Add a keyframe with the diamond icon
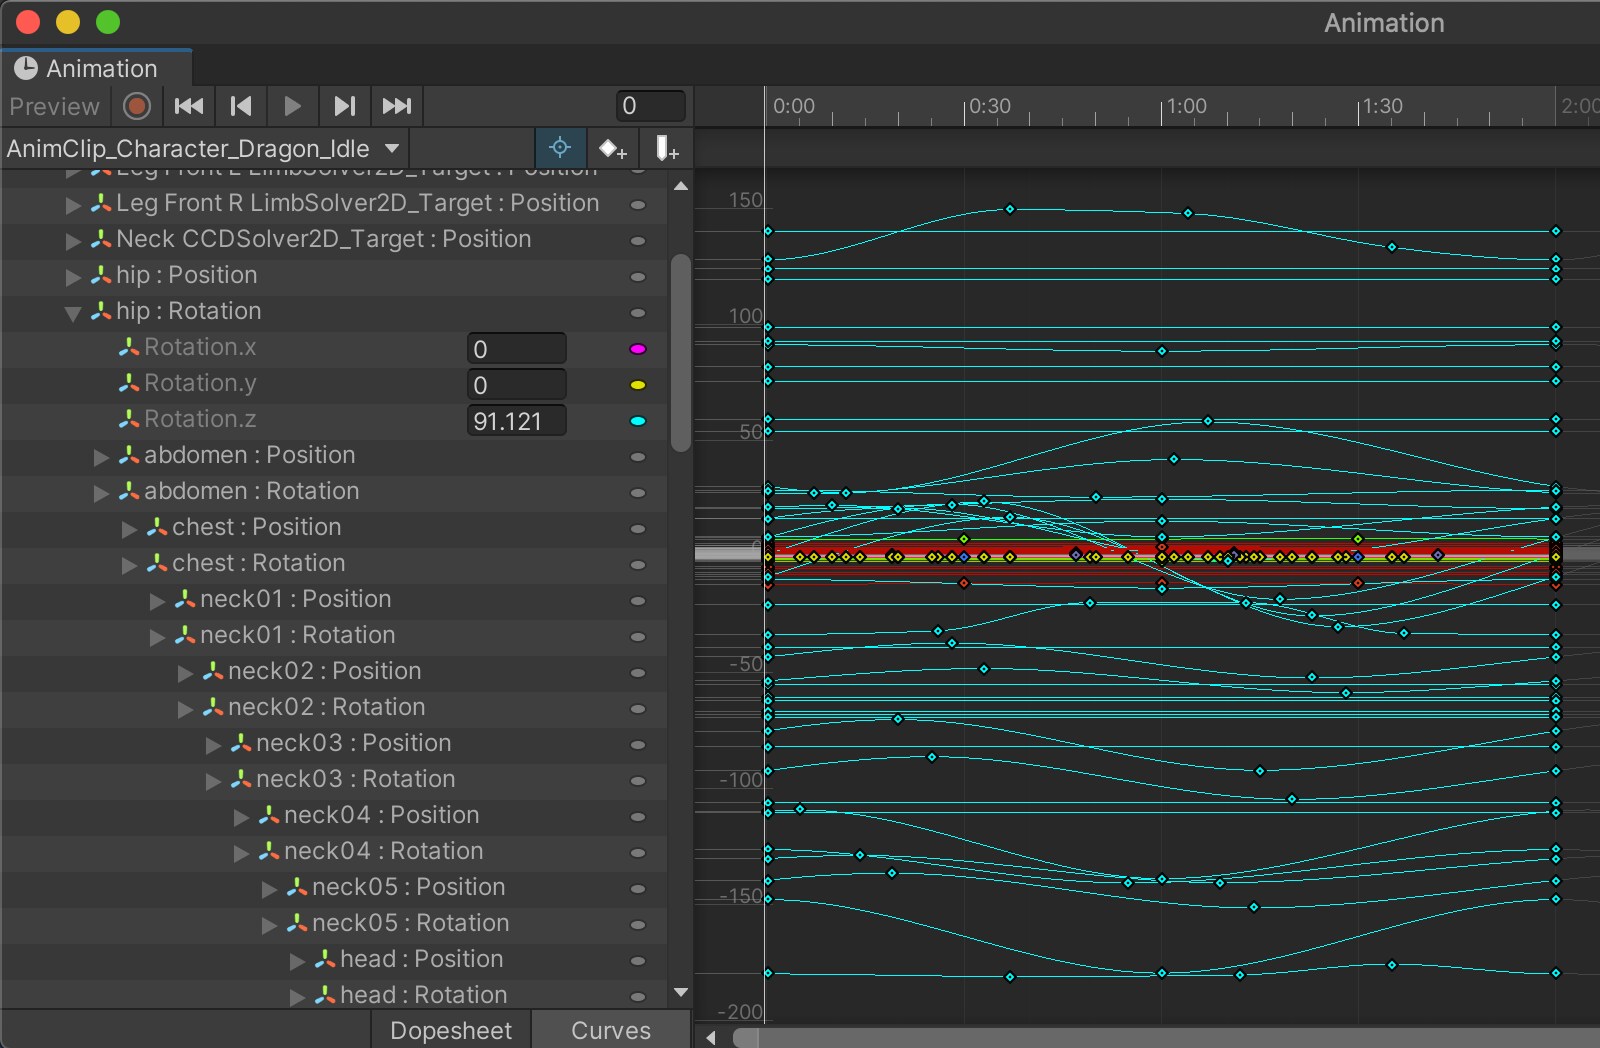Screen dimensions: 1600x1048 pyautogui.click(x=612, y=149)
